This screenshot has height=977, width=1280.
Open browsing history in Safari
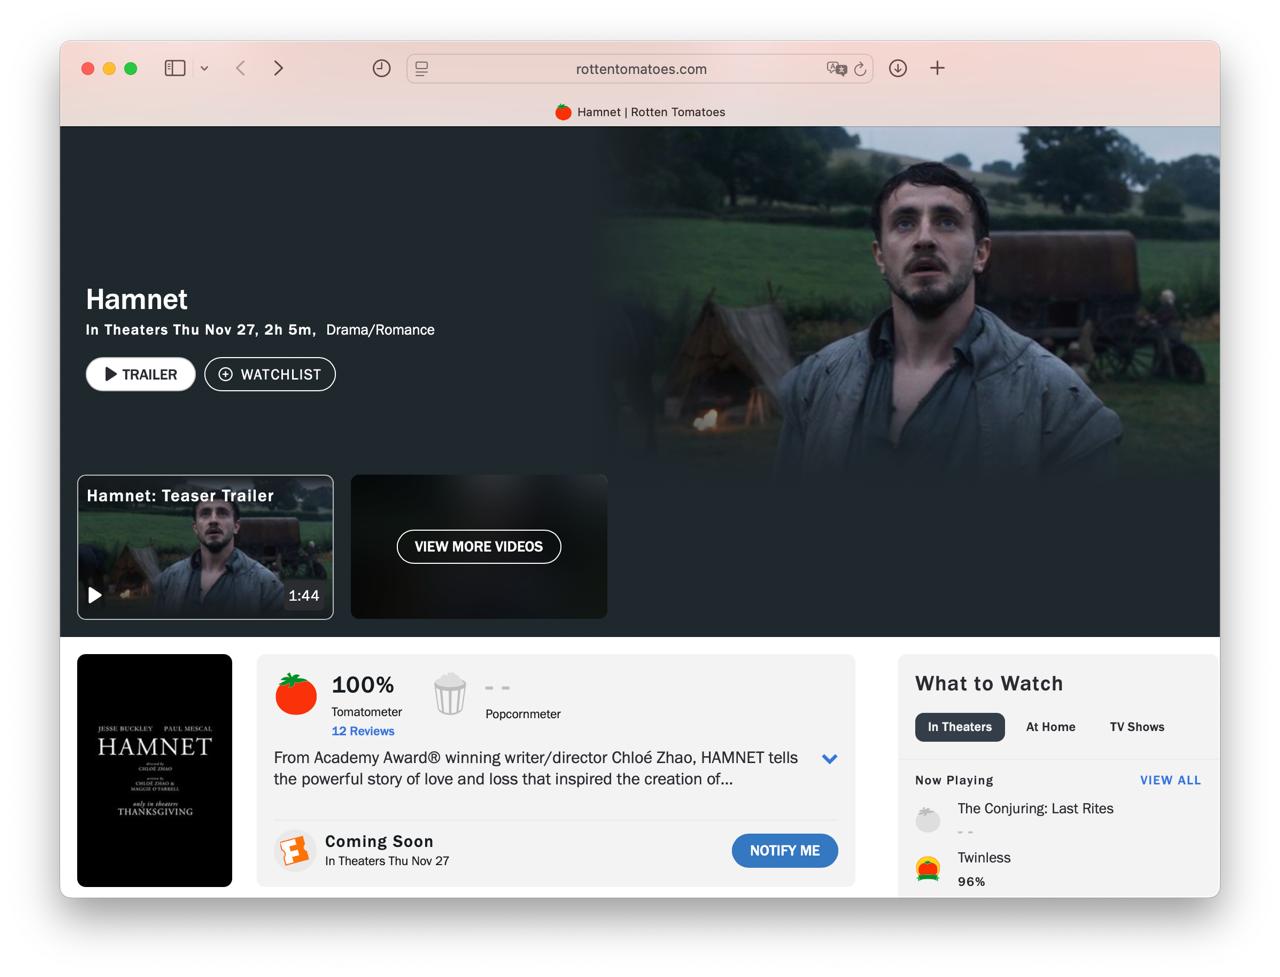(x=381, y=68)
